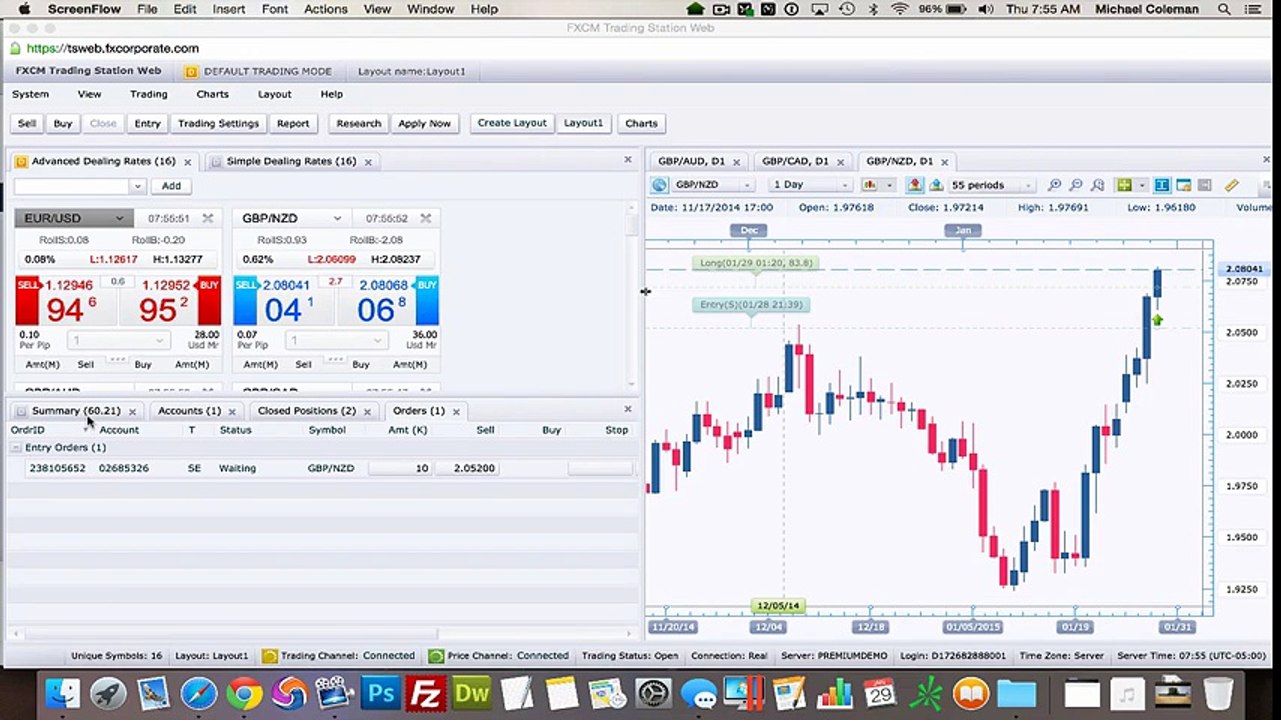Collapse the Entry Orders group
The image size is (1281, 720).
point(16,448)
